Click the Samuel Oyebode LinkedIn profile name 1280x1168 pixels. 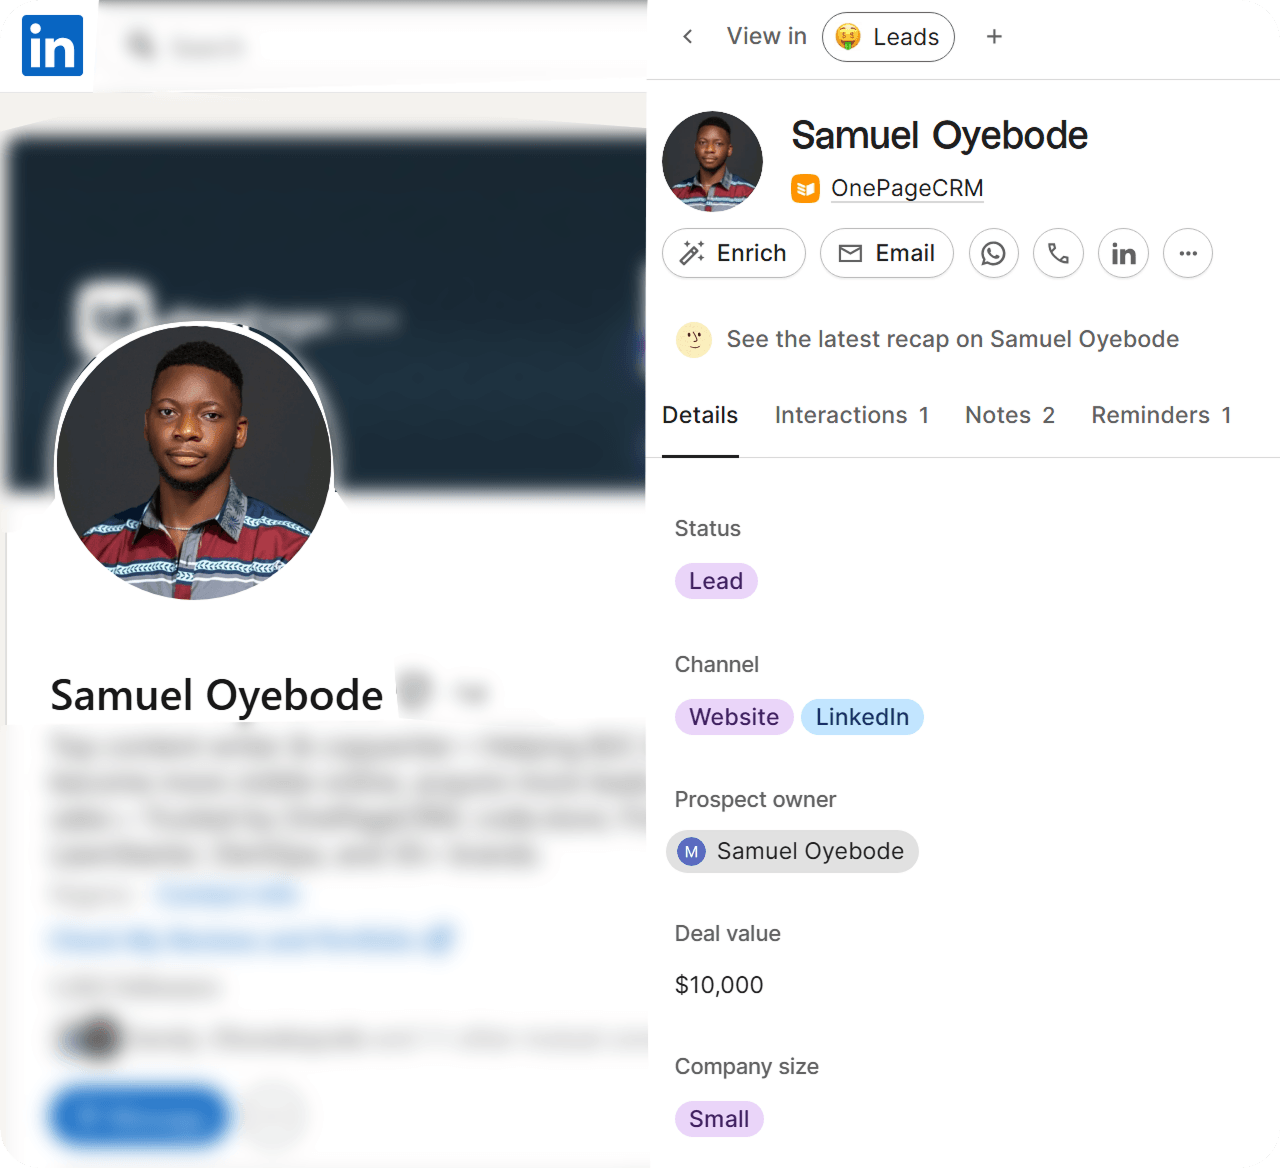[x=217, y=695]
